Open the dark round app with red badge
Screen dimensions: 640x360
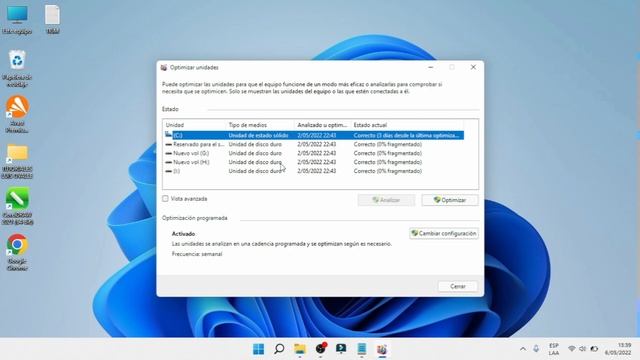point(320,349)
